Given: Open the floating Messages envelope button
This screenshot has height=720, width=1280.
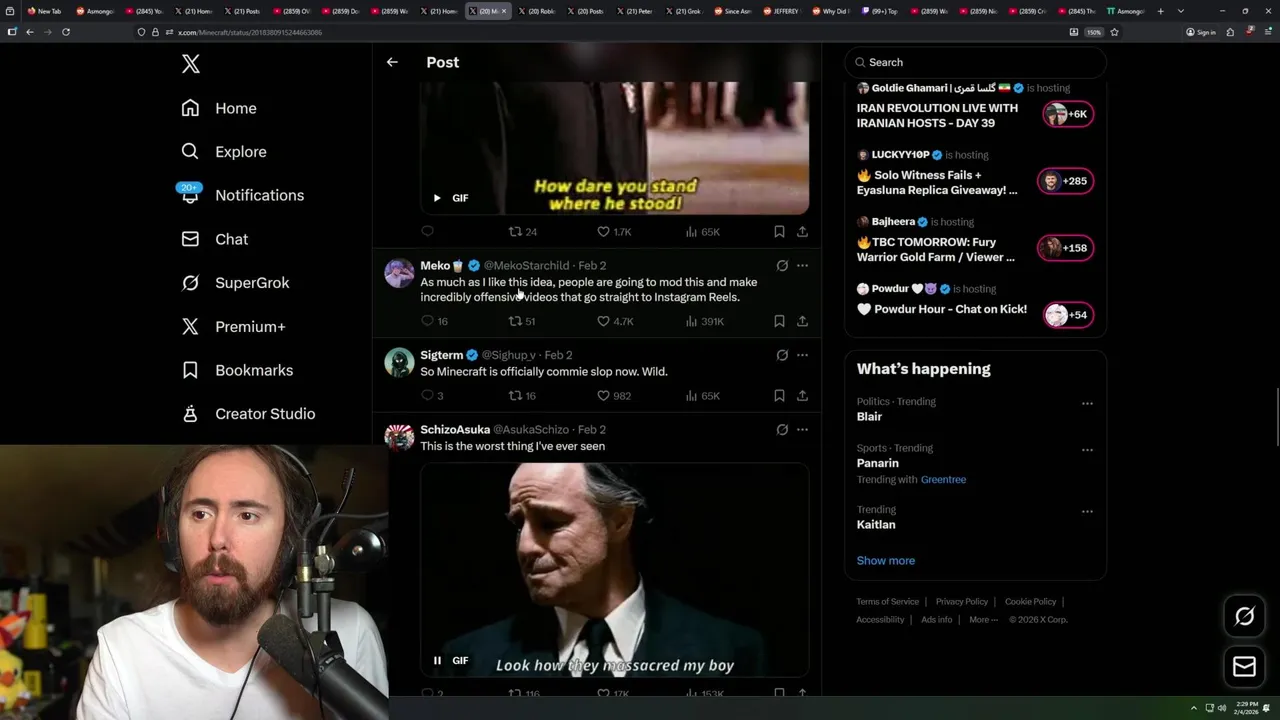Looking at the screenshot, I should 1244,667.
